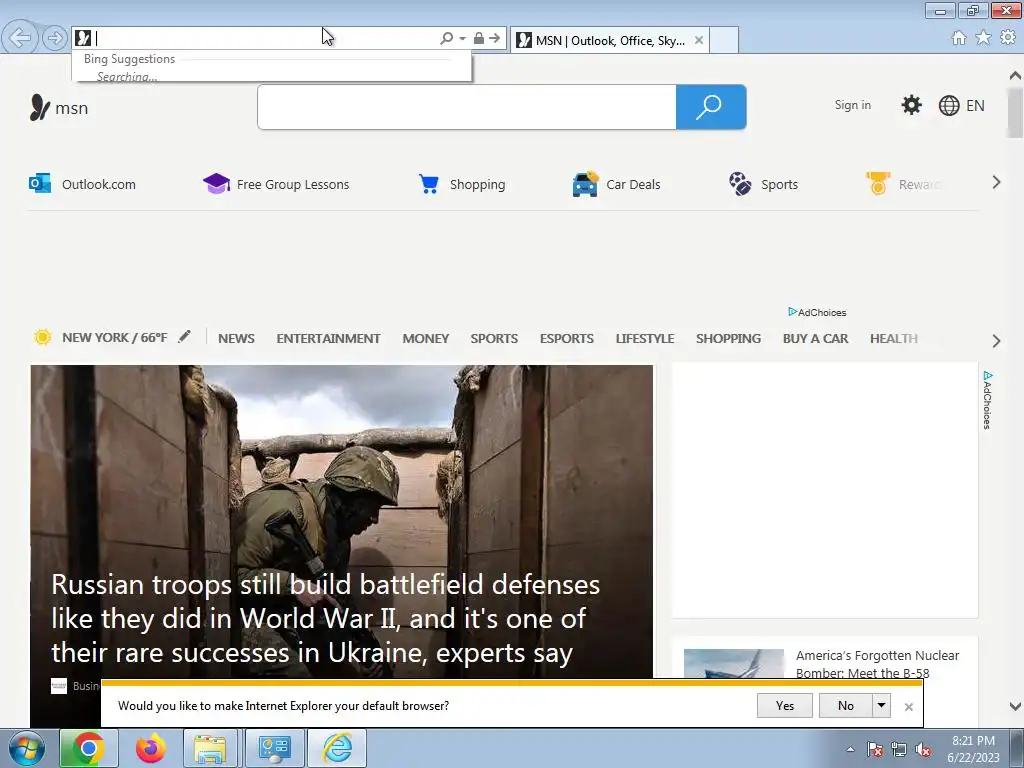Edit location with the pencil icon

[x=185, y=336]
